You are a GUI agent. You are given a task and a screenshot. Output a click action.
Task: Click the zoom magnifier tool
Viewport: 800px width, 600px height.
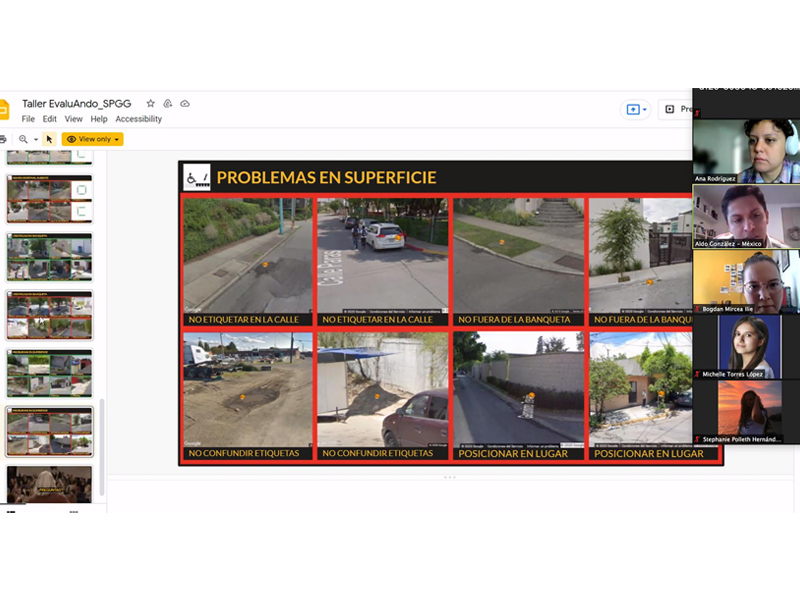click(22, 139)
